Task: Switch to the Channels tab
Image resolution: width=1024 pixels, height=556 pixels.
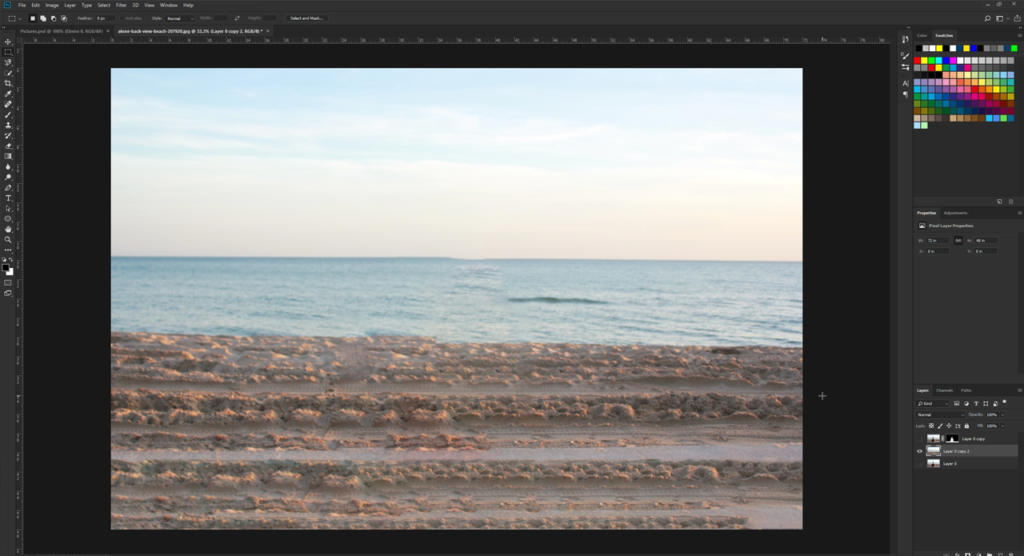Action: [944, 390]
